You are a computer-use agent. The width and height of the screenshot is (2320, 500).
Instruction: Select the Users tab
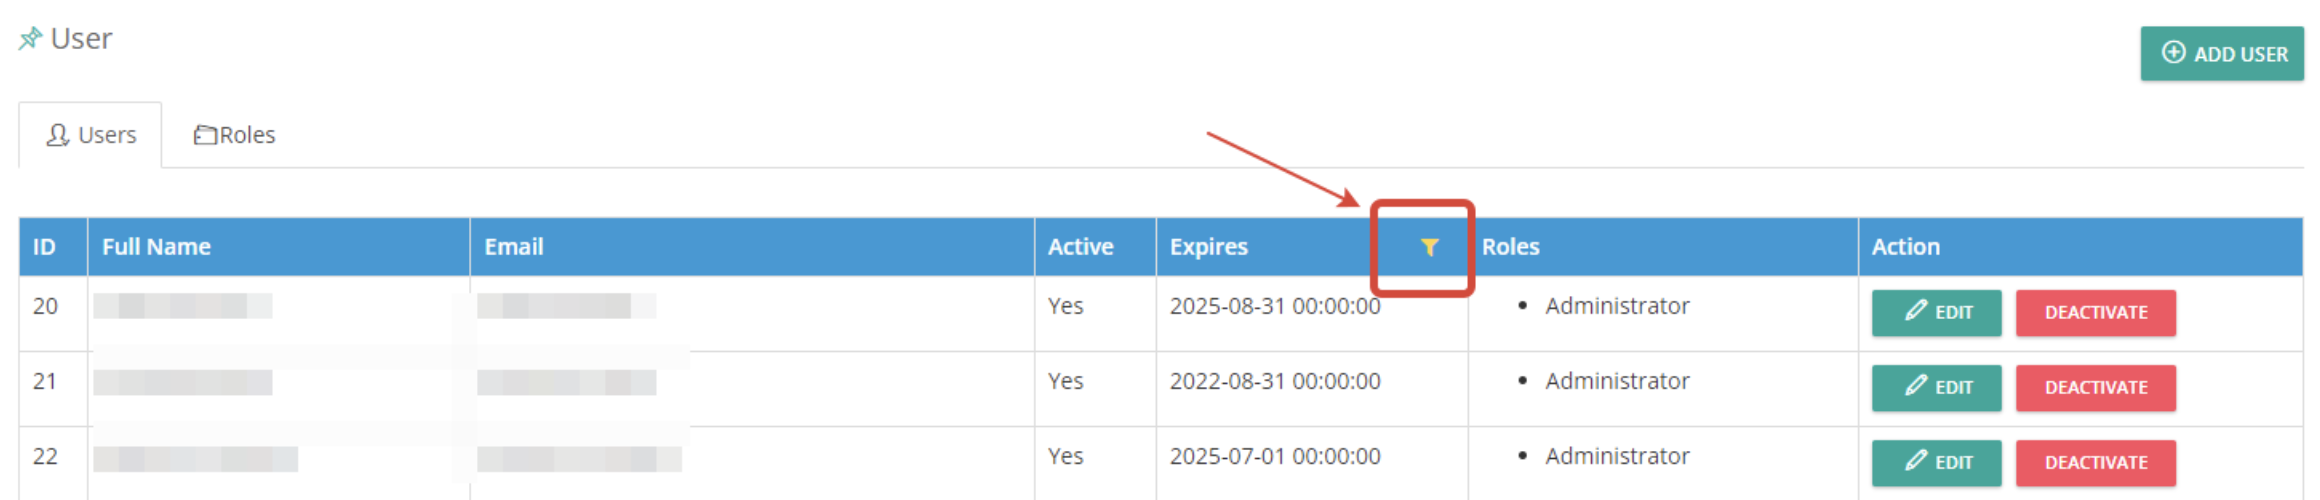coord(90,135)
